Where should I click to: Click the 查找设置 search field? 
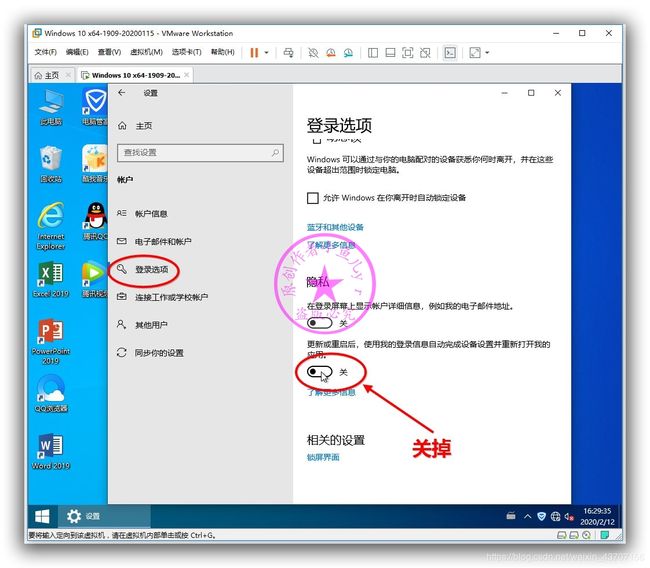(x=200, y=153)
